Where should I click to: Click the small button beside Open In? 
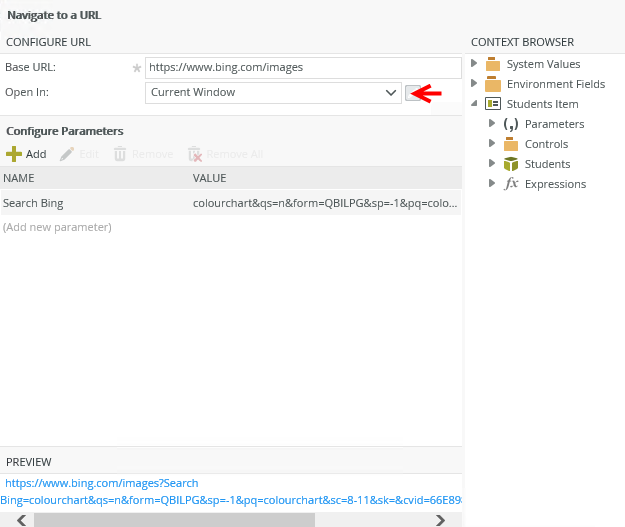click(414, 93)
